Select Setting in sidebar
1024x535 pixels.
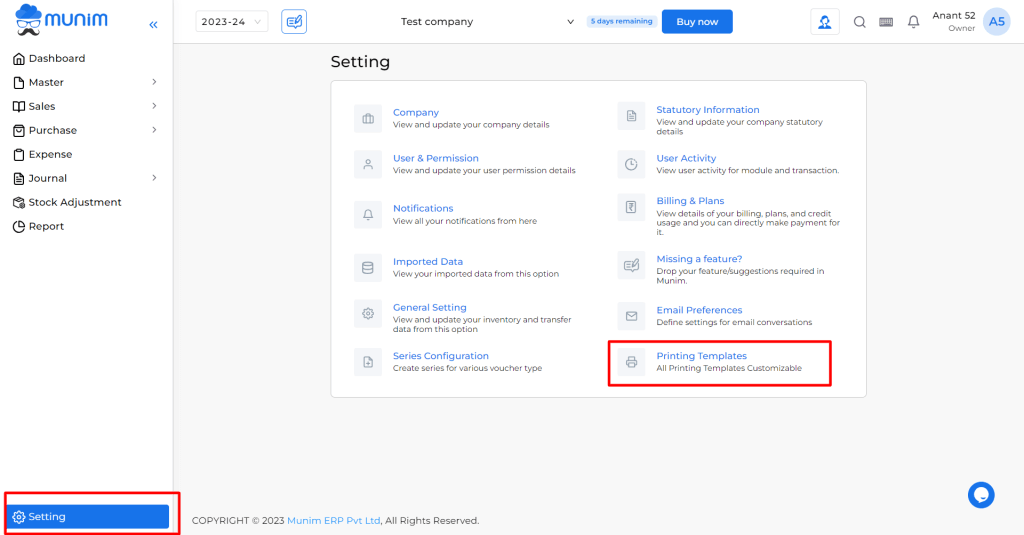(x=88, y=517)
